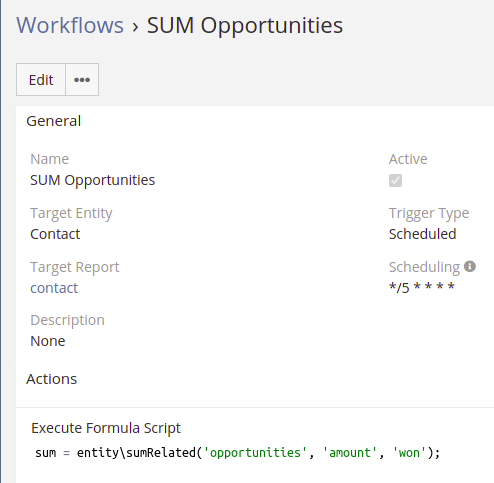Click the Execute Formula Script heading

[x=106, y=428]
